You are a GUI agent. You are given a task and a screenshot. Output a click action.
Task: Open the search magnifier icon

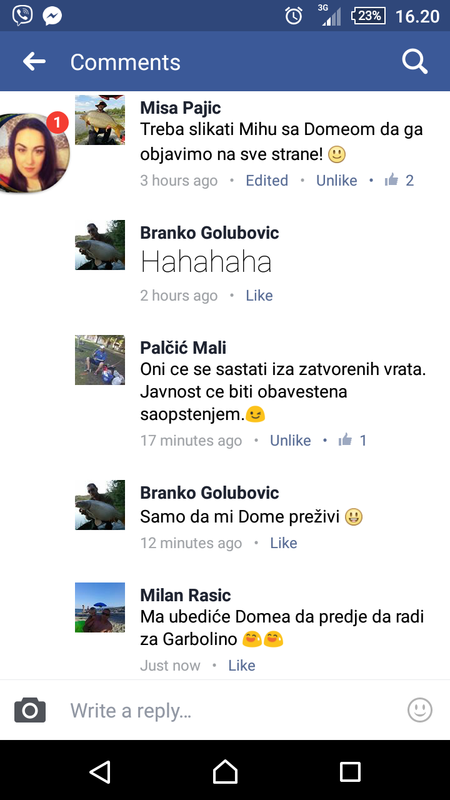coord(414,62)
